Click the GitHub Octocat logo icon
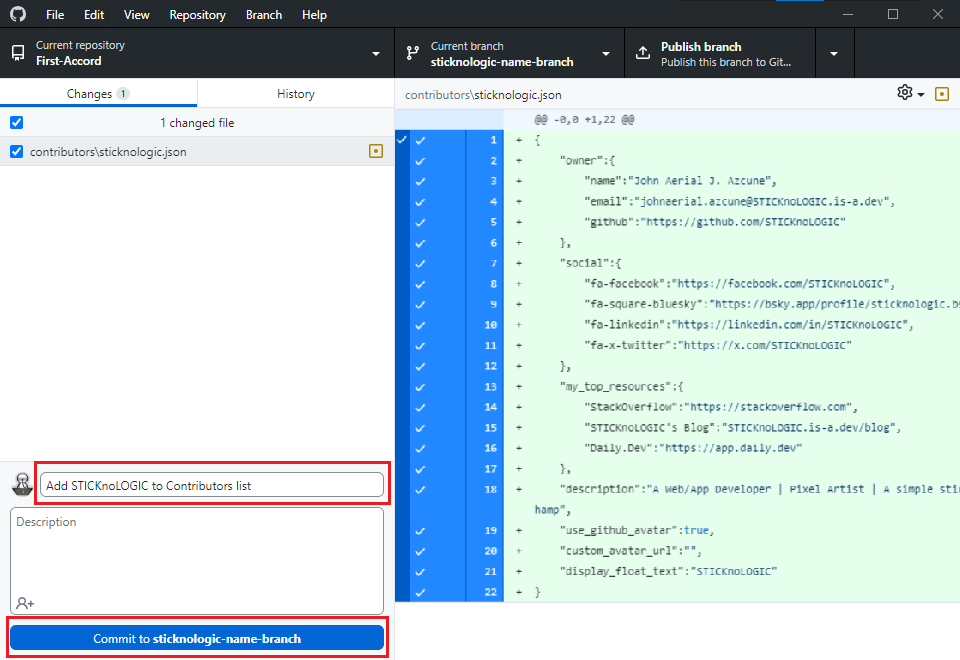The height and width of the screenshot is (660, 960). coord(18,14)
